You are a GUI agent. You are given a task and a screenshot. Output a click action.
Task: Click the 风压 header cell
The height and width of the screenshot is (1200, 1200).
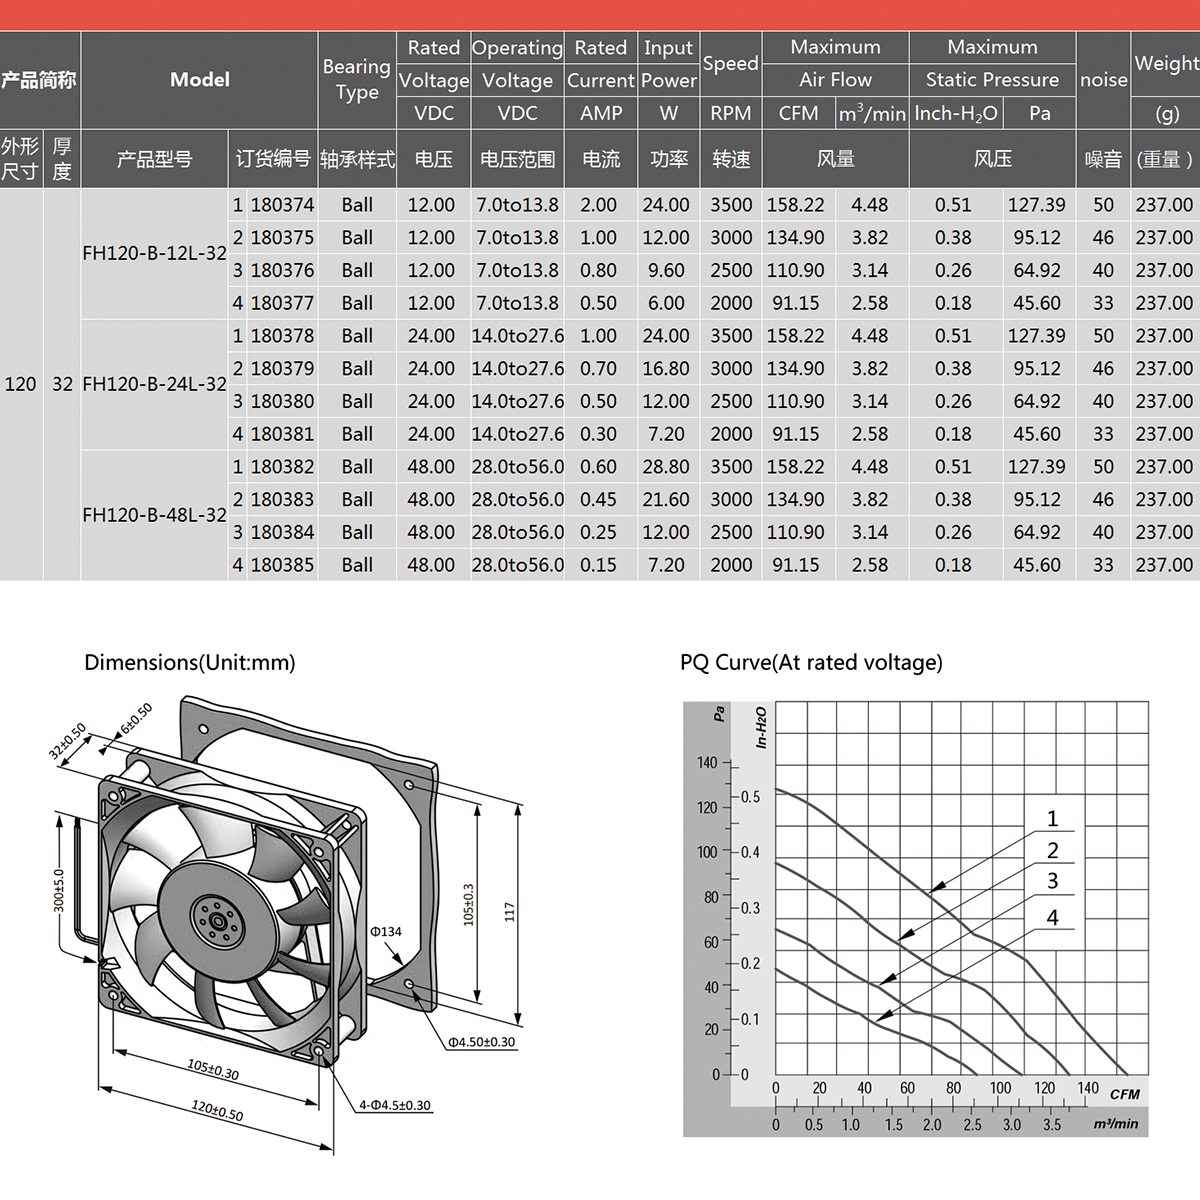point(992,159)
